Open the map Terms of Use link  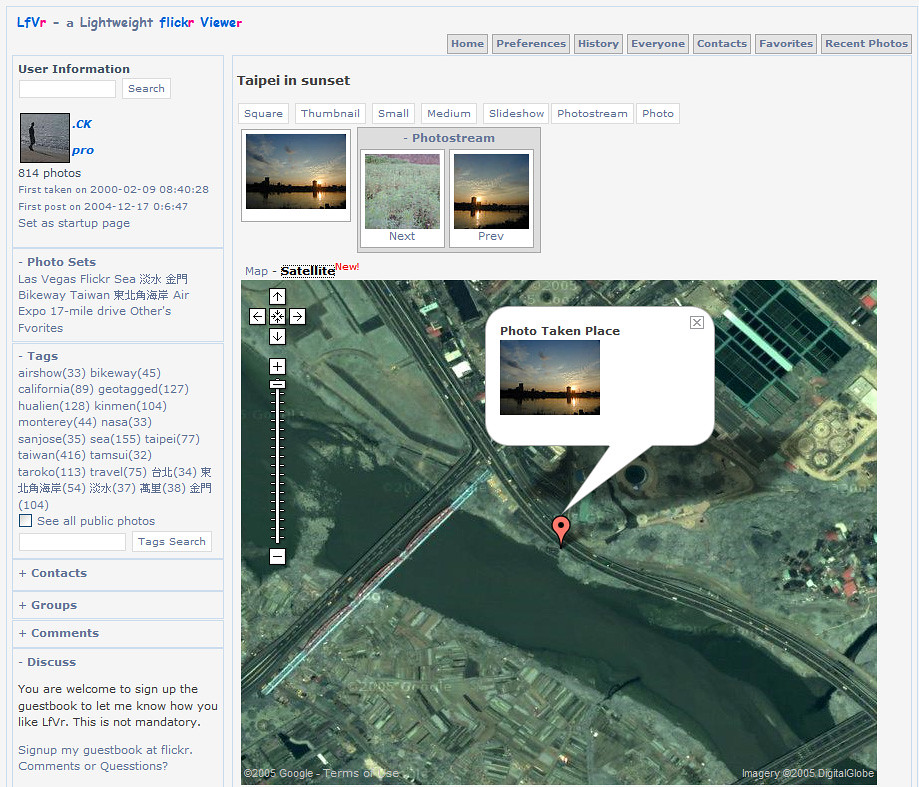tap(361, 773)
